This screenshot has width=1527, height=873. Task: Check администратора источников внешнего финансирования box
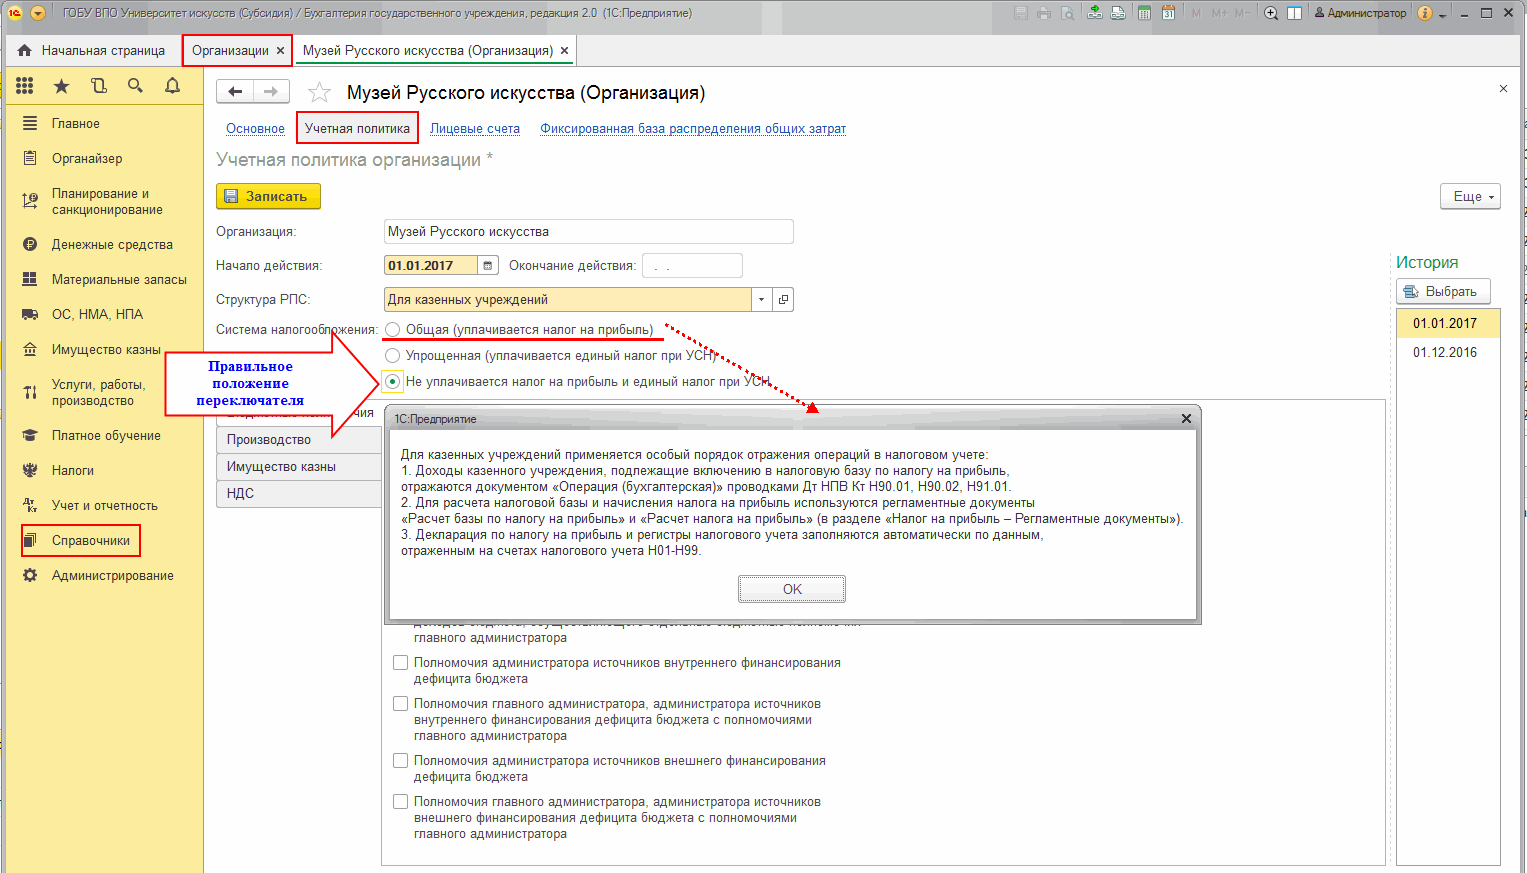(401, 760)
